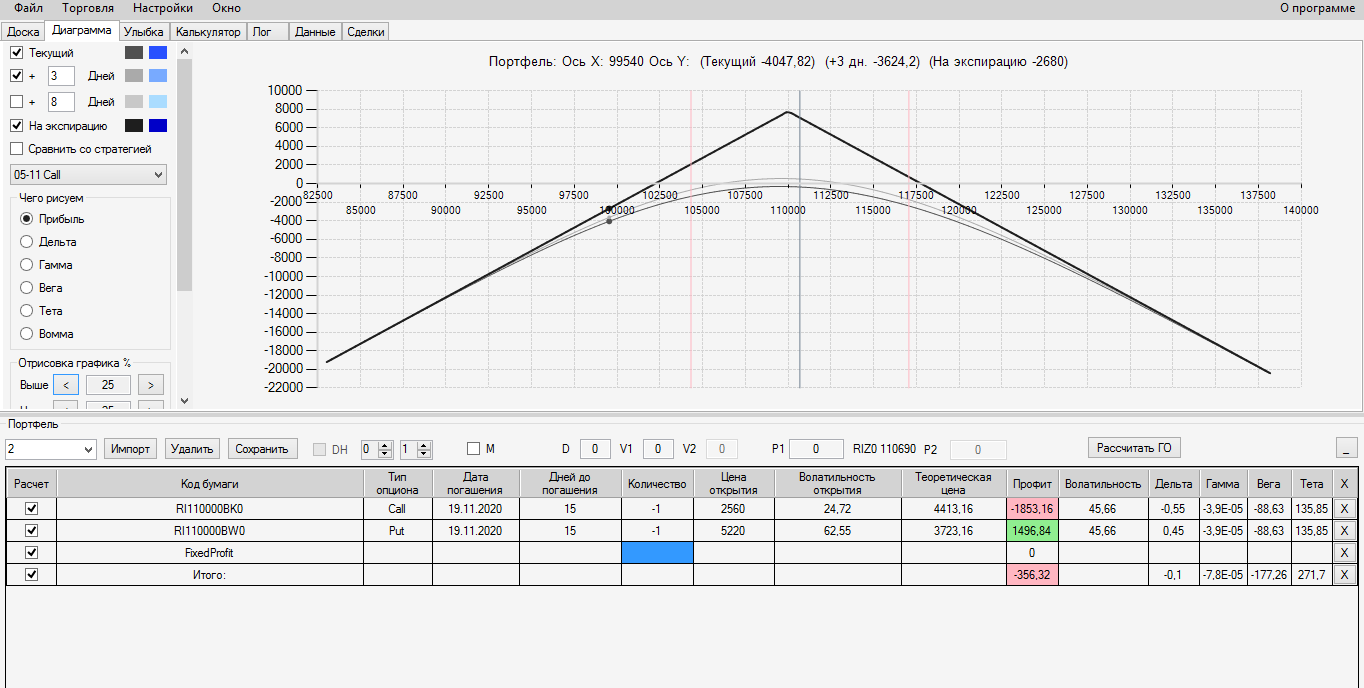
Task: Toggle Расчет checkbox for RI110000BK0 row
Action: click(x=31, y=509)
